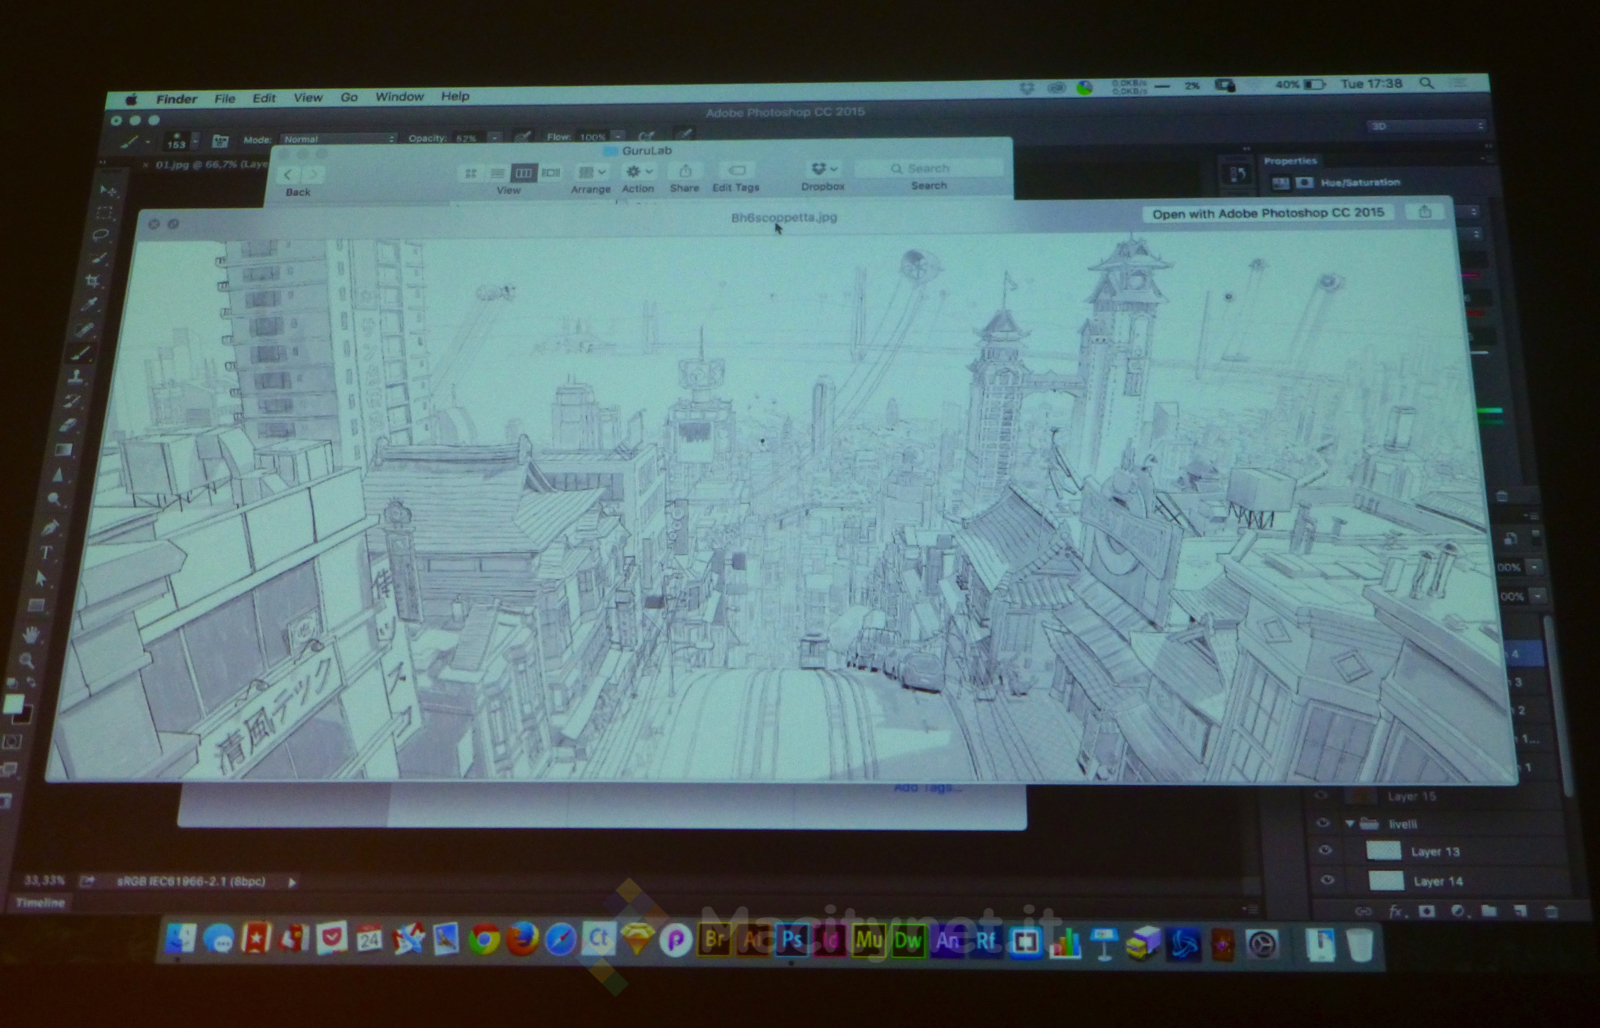Hide the Layer 14 layer

(1327, 881)
